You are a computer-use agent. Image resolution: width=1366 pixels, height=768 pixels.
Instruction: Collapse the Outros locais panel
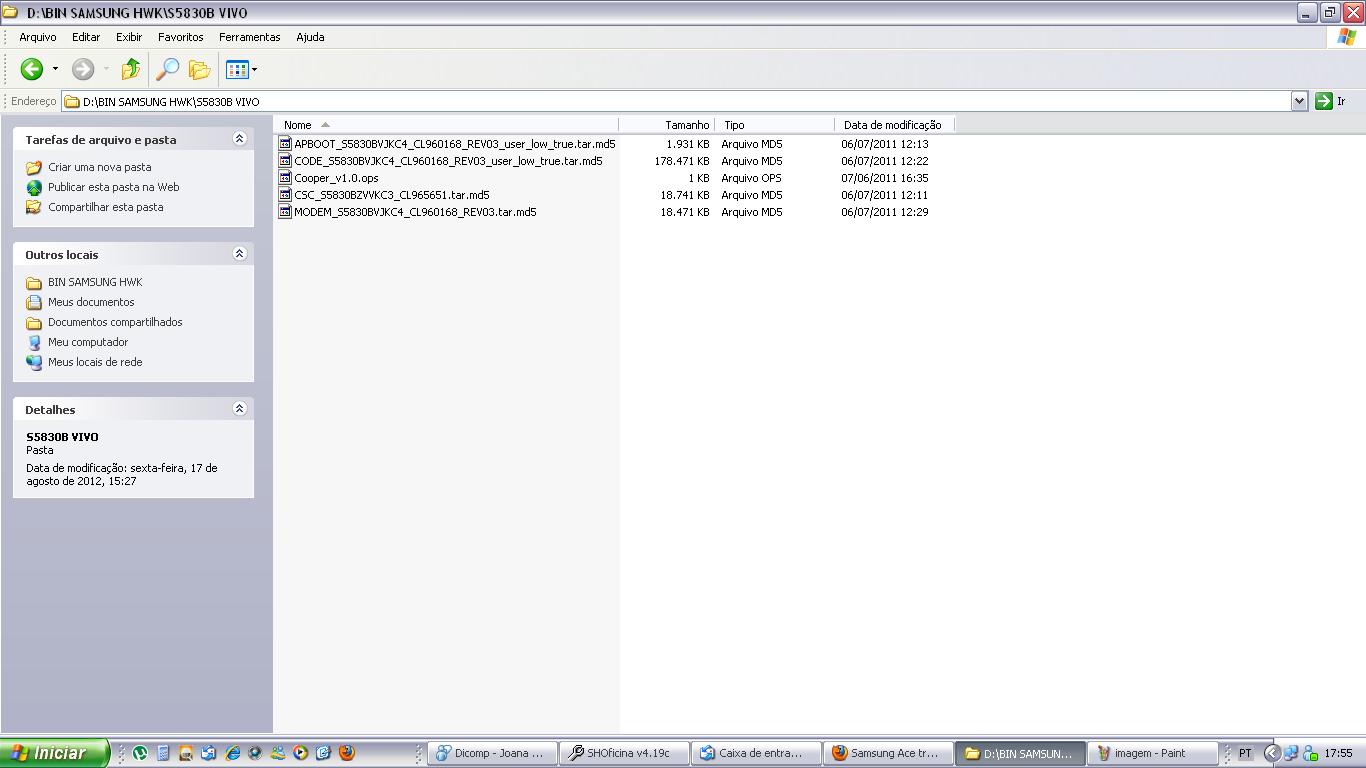point(239,254)
